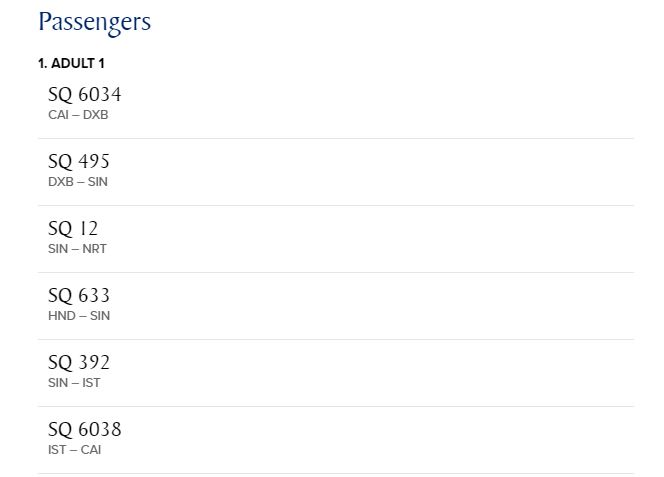Click the NRT airport code
This screenshot has width=664, height=477.
tap(94, 249)
